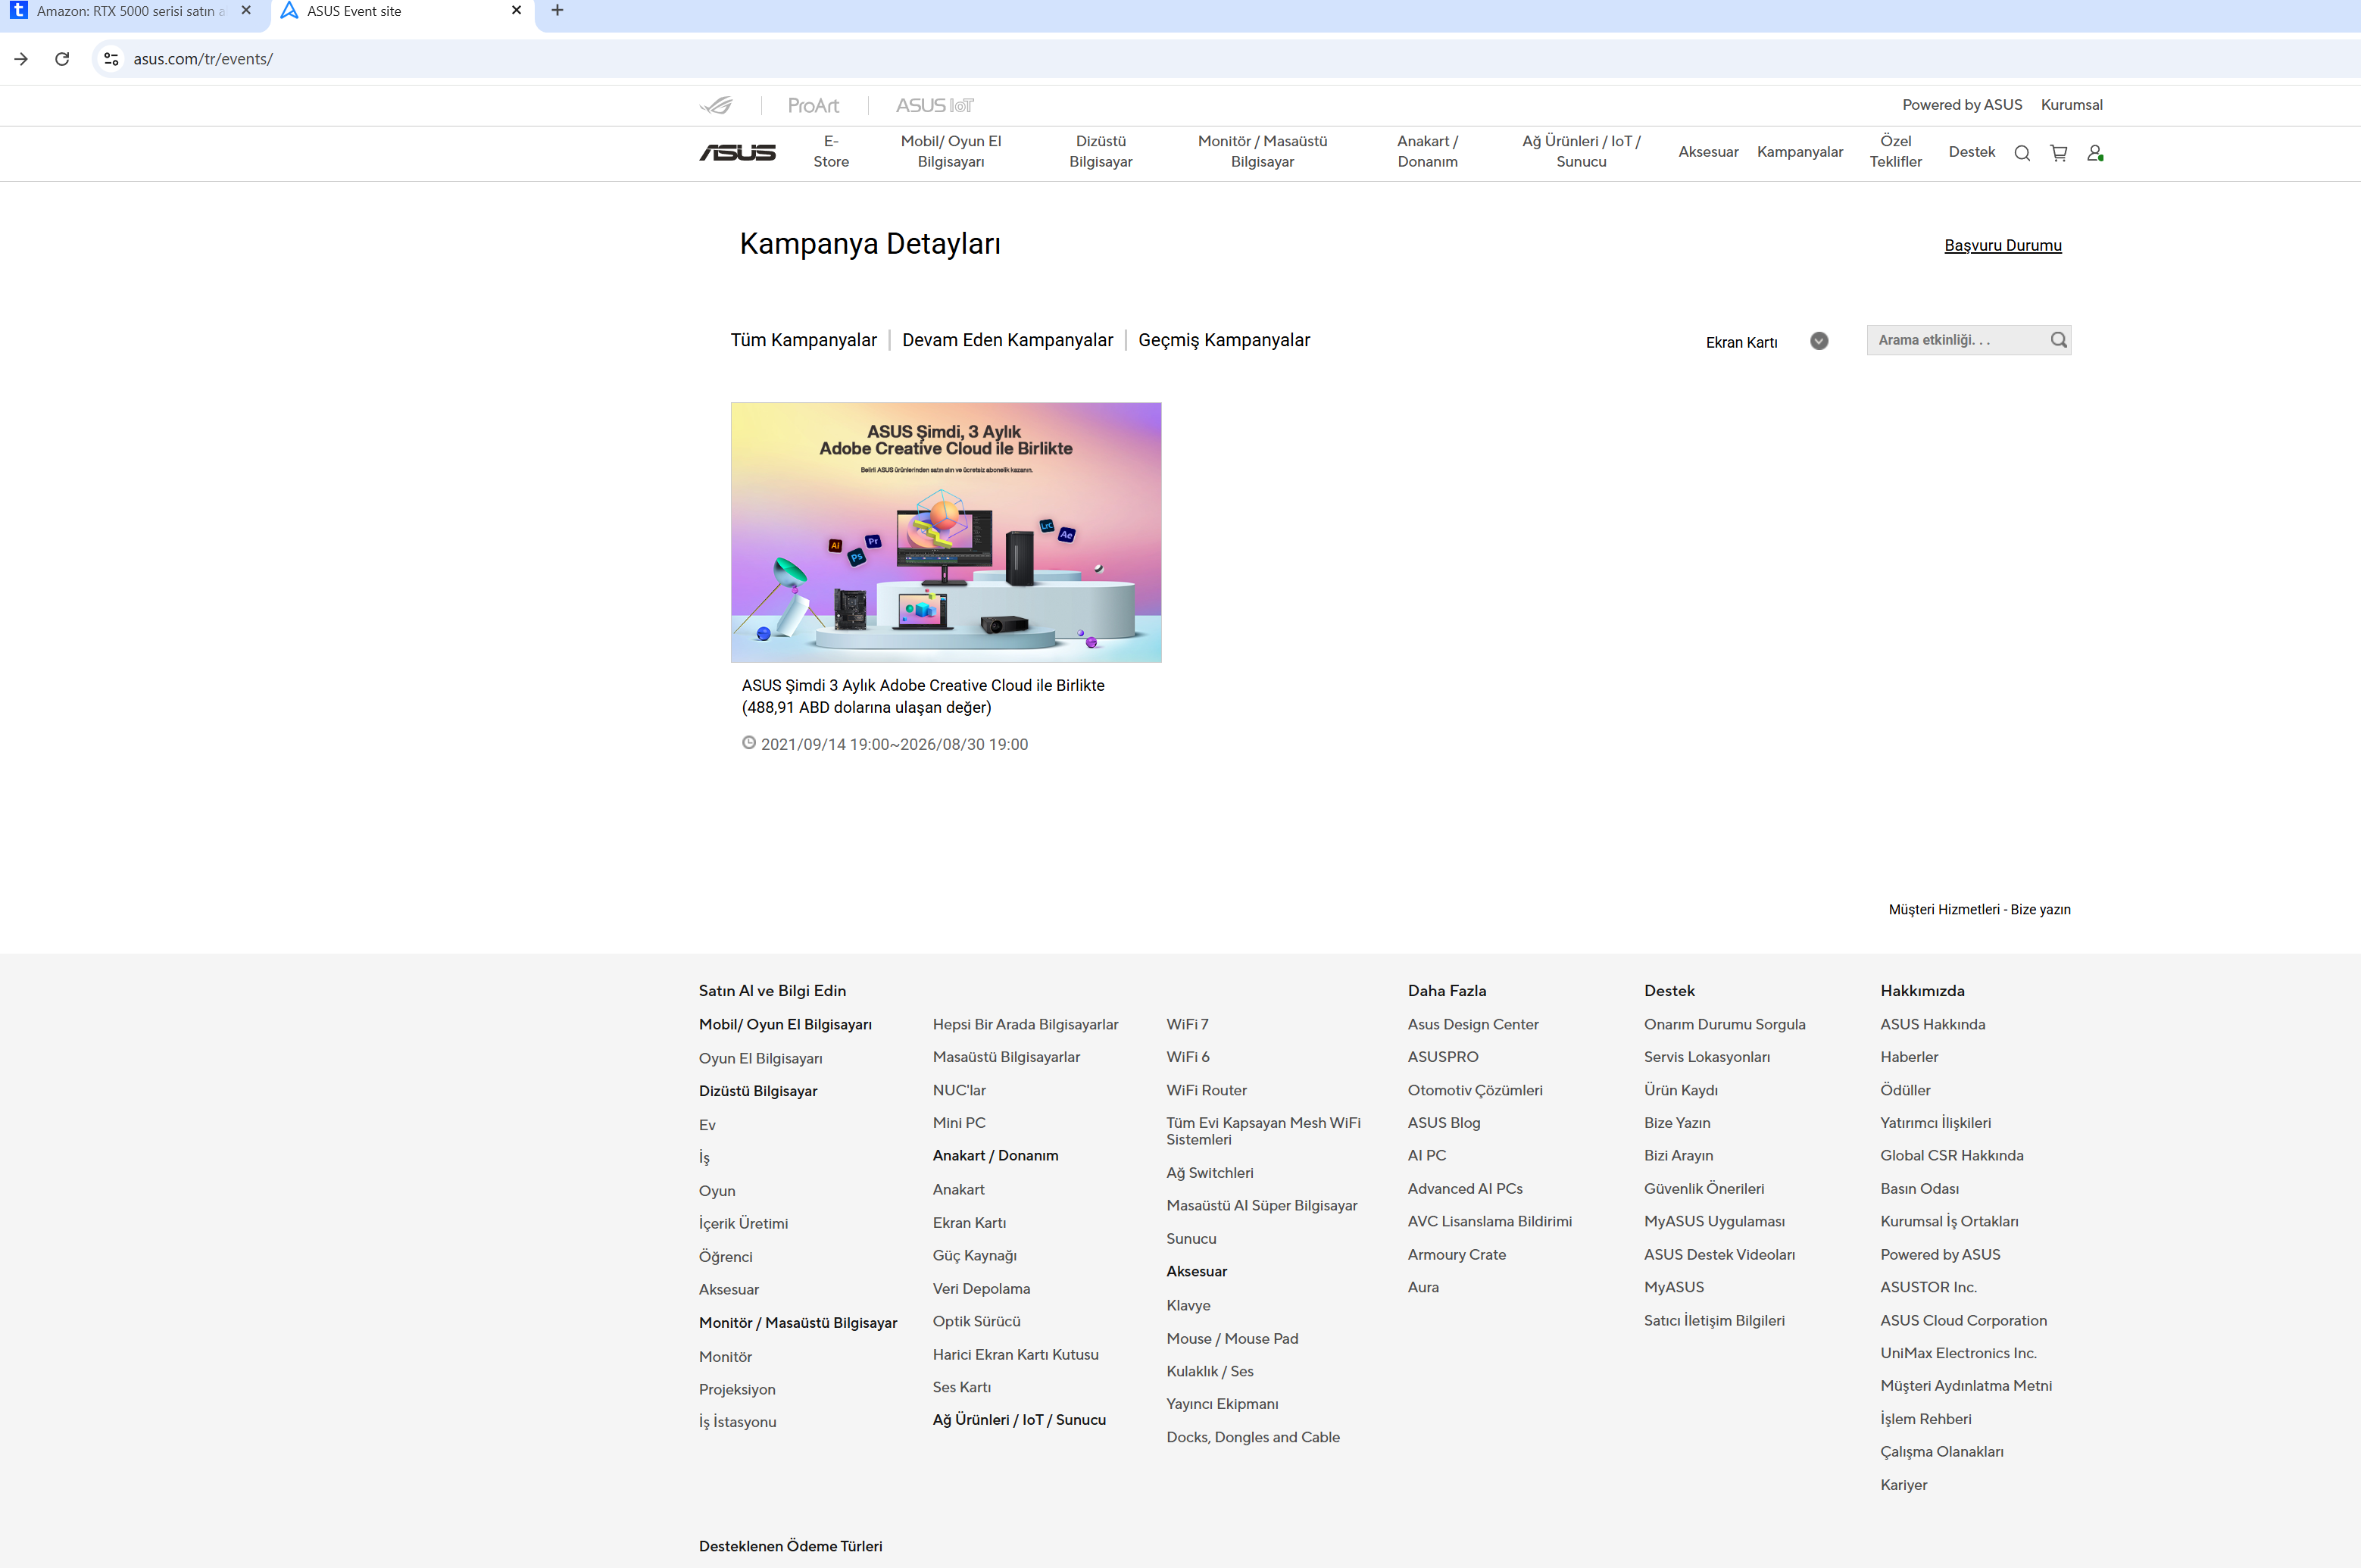Open the Adobe Creative Cloud campaign title link
The image size is (2361, 1568).
(923, 696)
